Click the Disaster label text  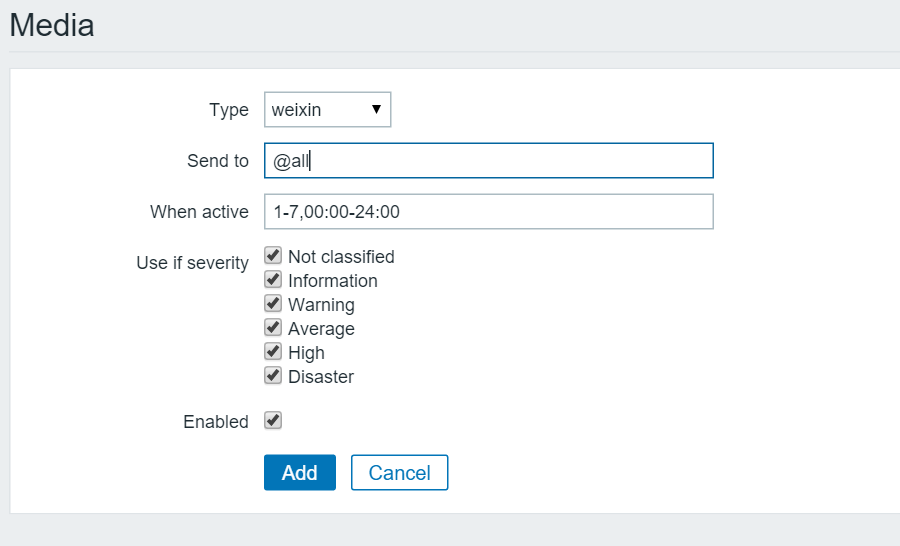pos(320,377)
